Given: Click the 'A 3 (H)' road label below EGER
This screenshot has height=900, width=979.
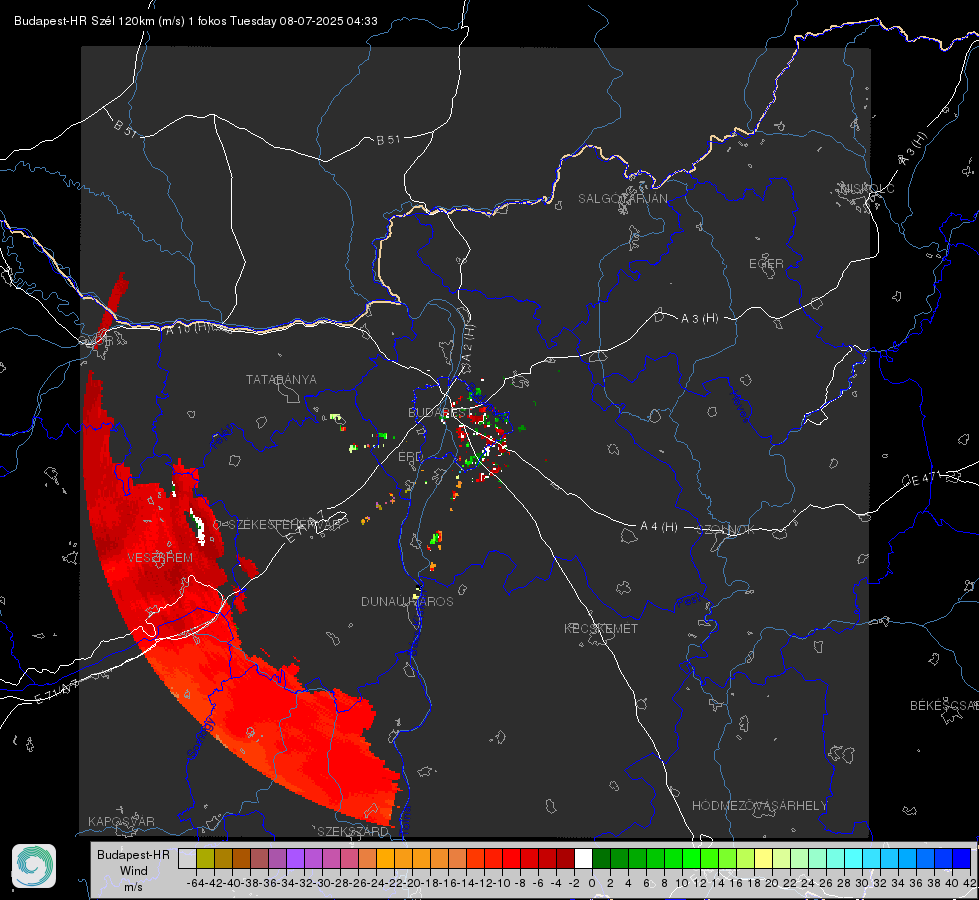Looking at the screenshot, I should point(699,319).
